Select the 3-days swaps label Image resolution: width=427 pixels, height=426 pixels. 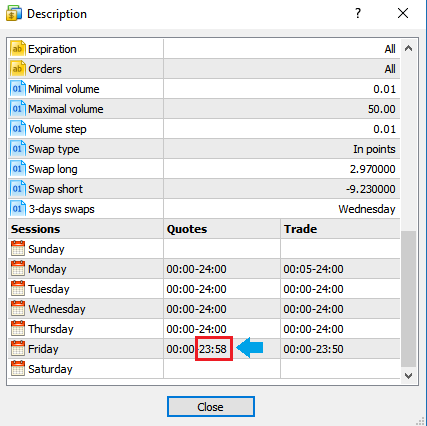61,209
